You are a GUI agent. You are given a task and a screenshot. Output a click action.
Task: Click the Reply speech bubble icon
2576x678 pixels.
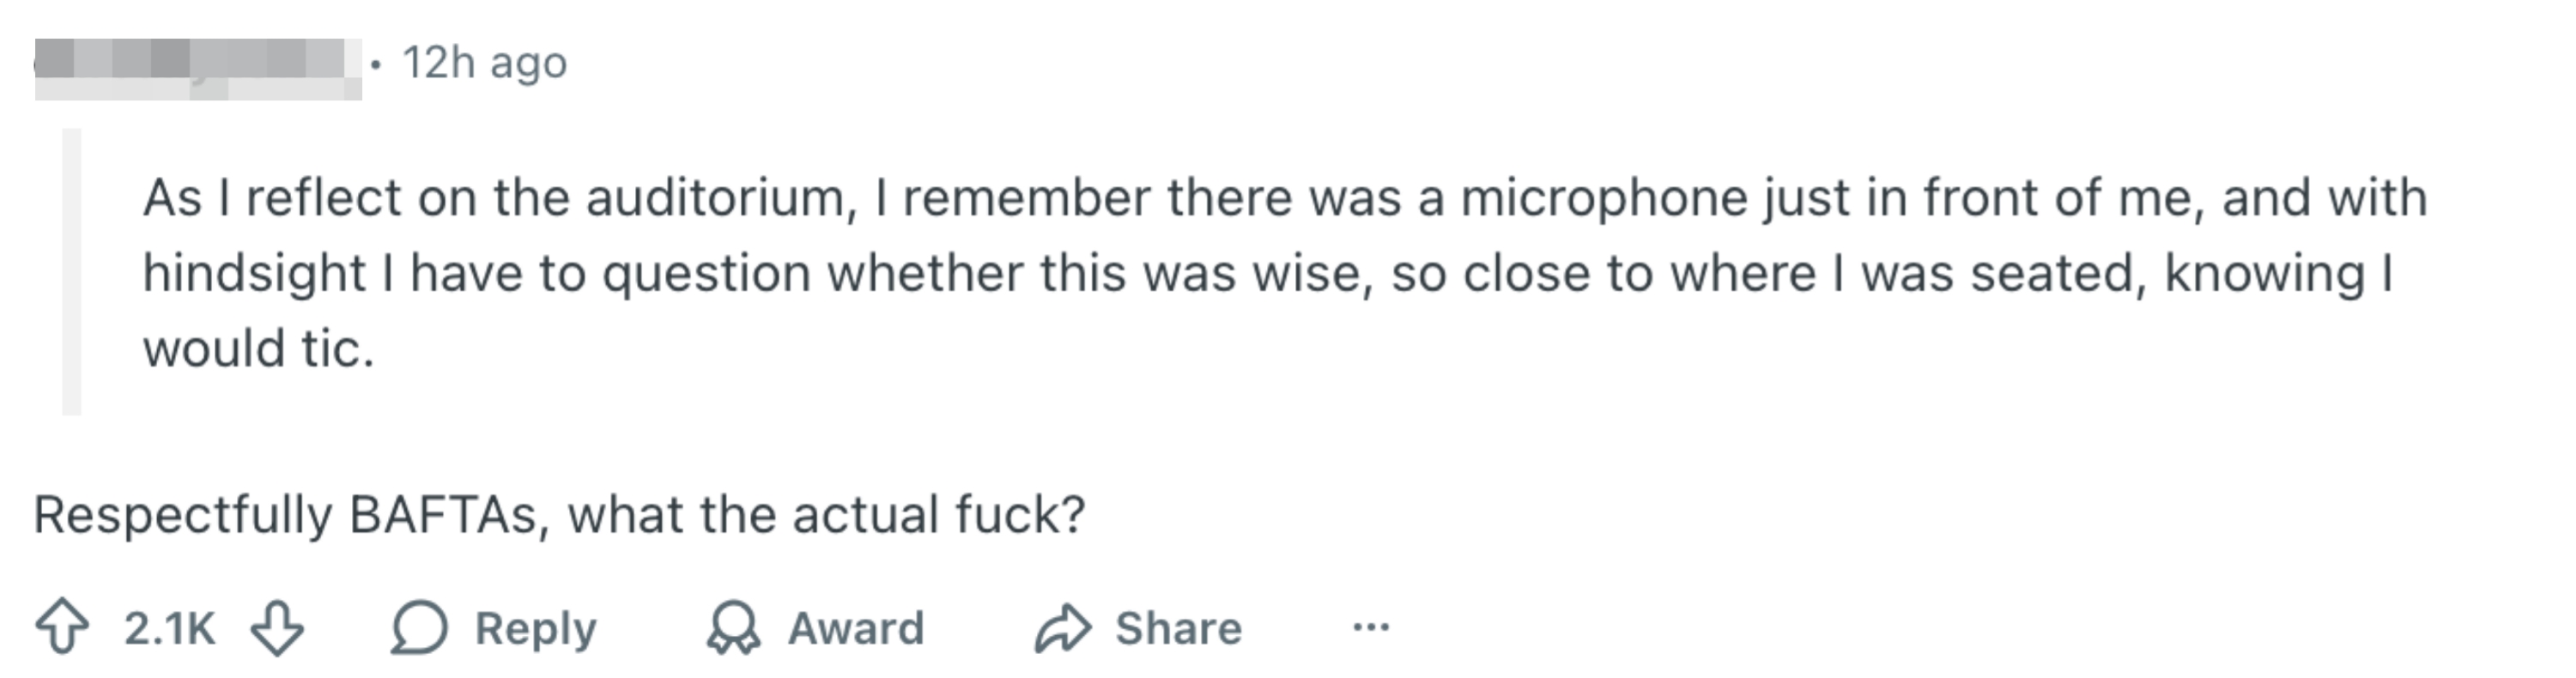[418, 627]
